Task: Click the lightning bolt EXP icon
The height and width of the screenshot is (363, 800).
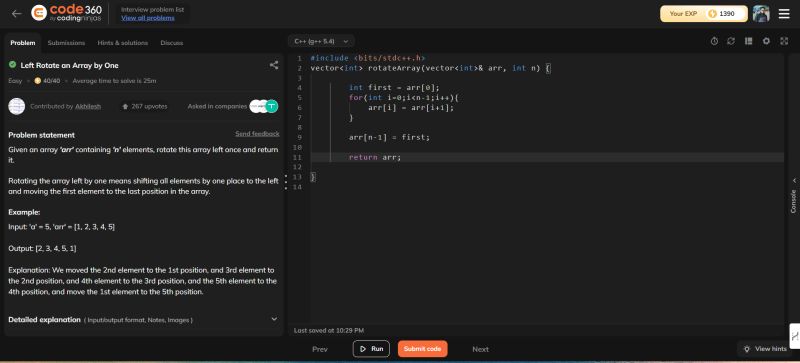Action: click(x=712, y=14)
